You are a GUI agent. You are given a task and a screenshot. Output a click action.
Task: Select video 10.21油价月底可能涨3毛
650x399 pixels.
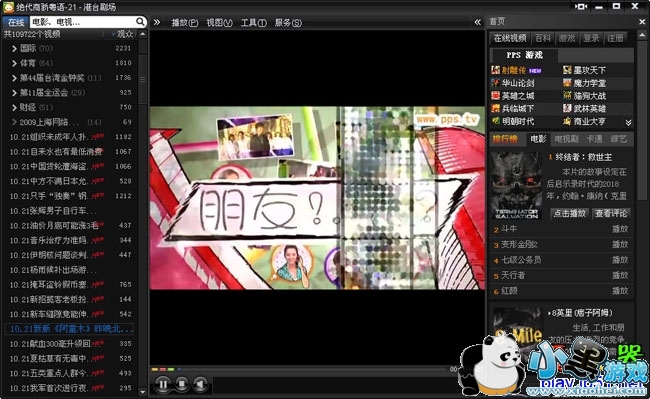[54, 225]
